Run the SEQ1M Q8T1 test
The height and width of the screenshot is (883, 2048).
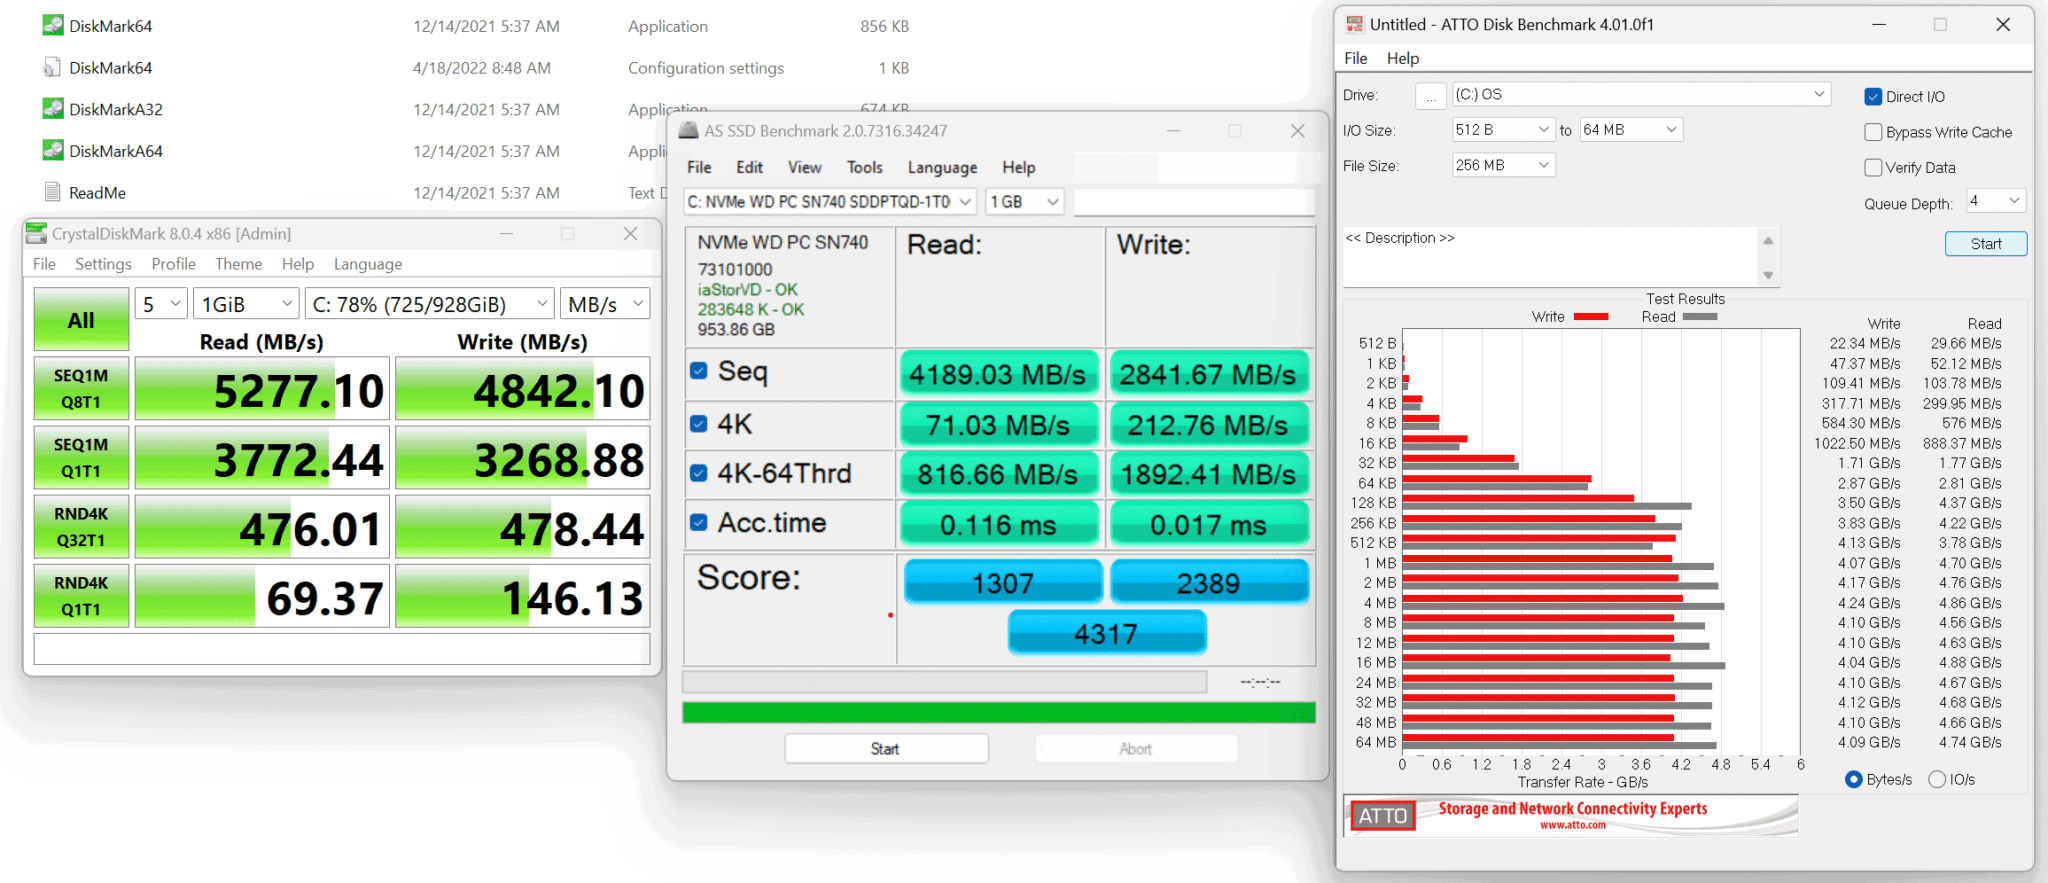coord(81,388)
